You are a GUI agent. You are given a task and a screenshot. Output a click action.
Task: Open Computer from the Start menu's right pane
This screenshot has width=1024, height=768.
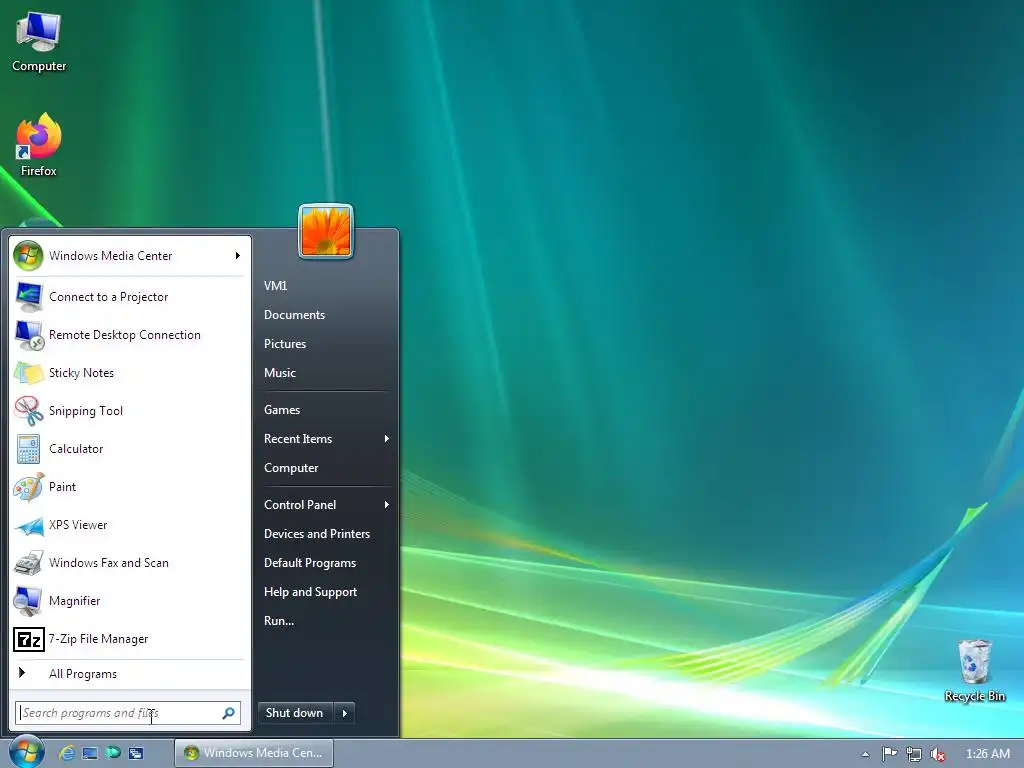[325, 468]
